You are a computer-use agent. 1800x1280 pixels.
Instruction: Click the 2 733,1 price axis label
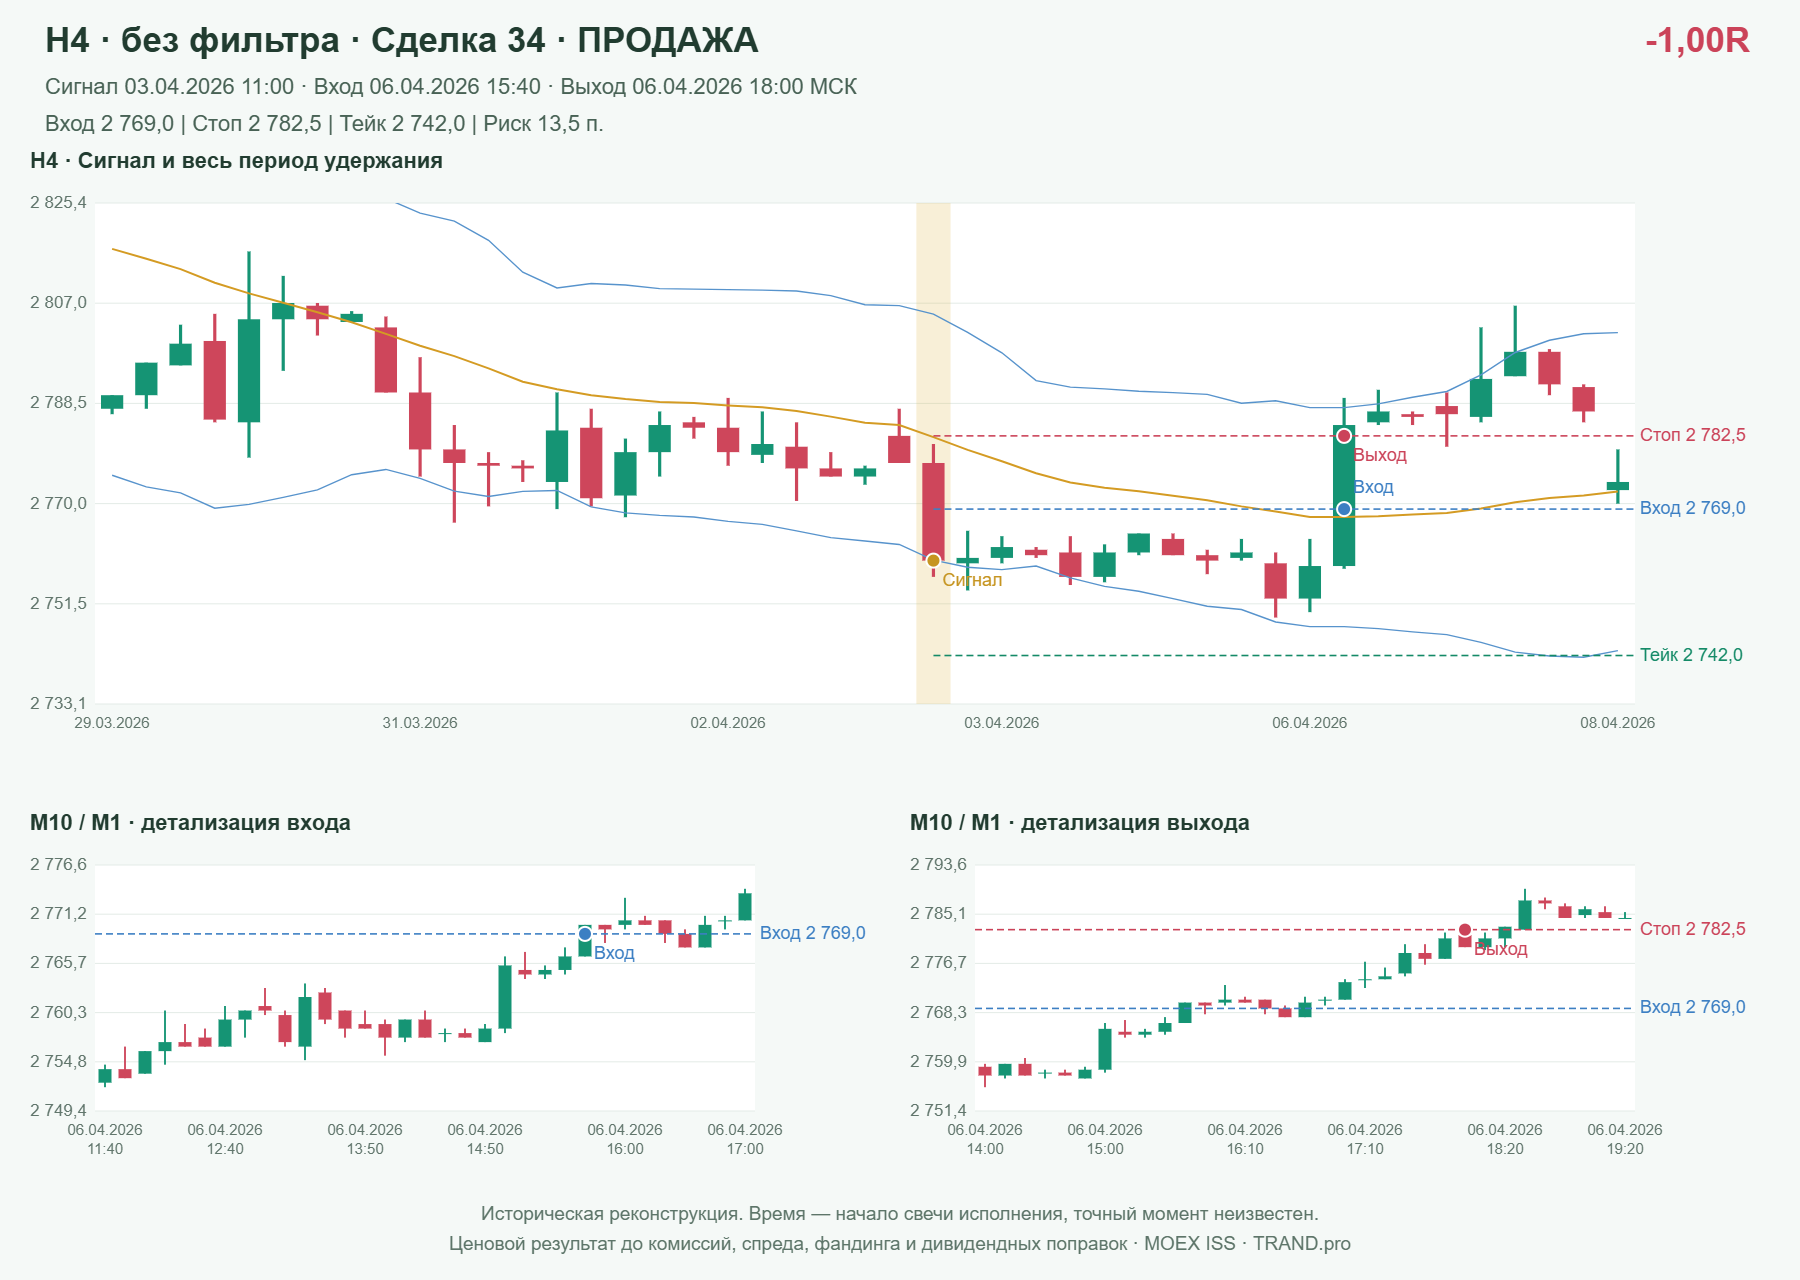(58, 704)
